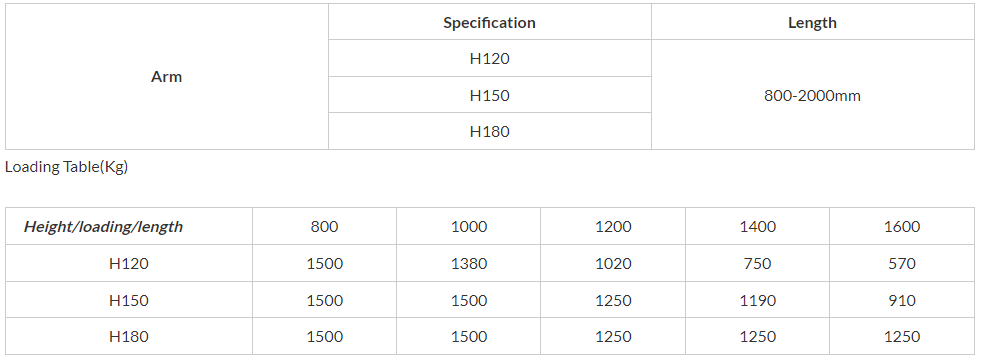Click the Height/loading/length header cell
The image size is (981, 360).
129,227
